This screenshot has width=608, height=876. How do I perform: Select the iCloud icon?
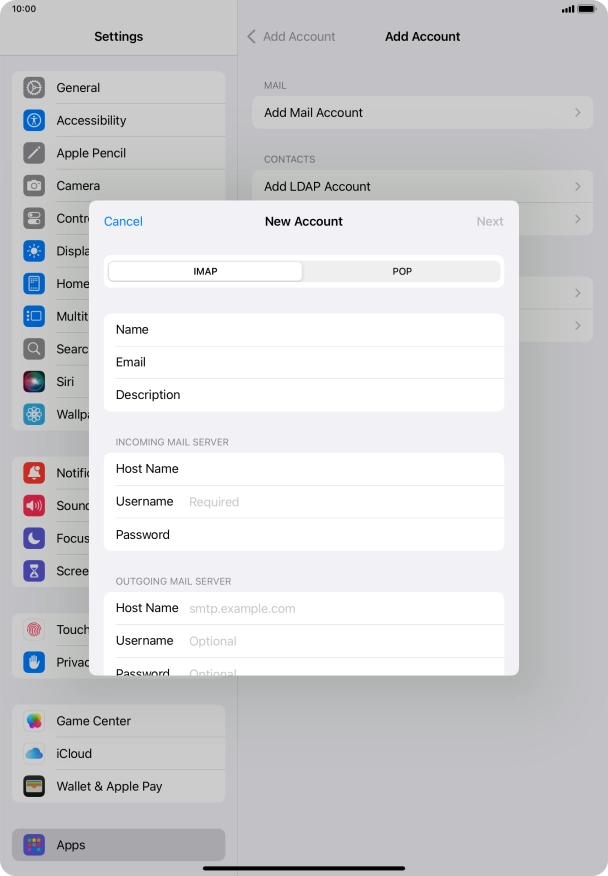[x=35, y=754]
